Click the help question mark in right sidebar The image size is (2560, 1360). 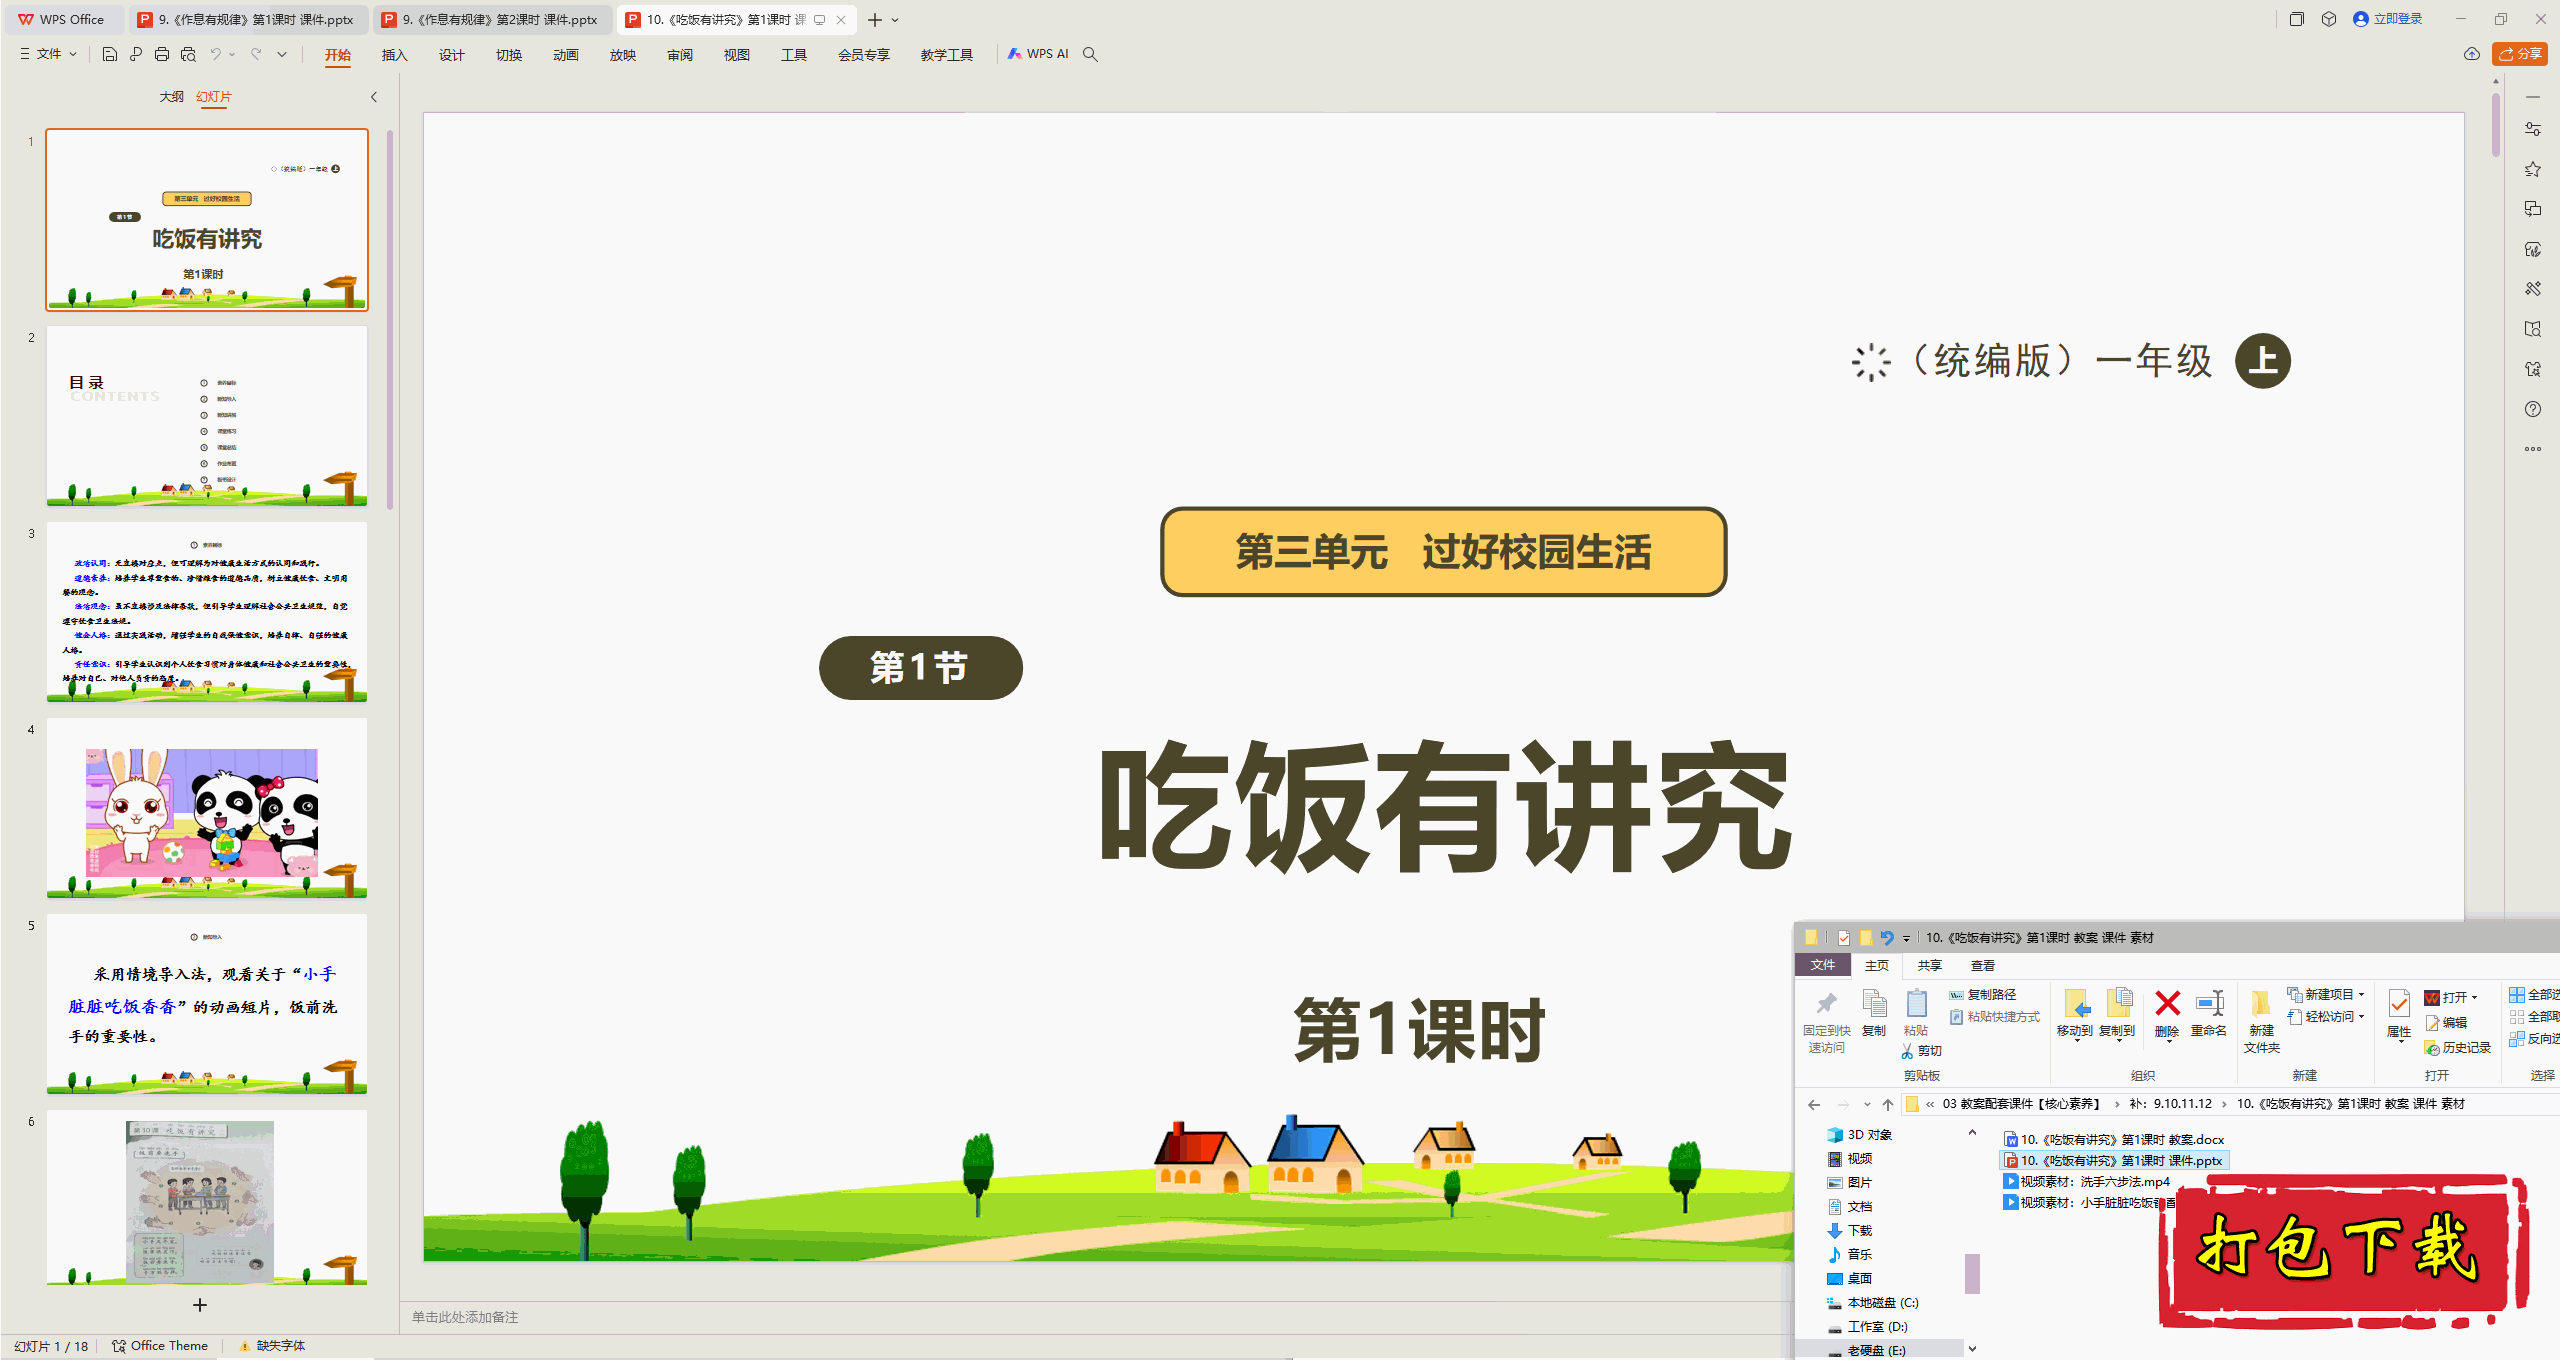2533,409
